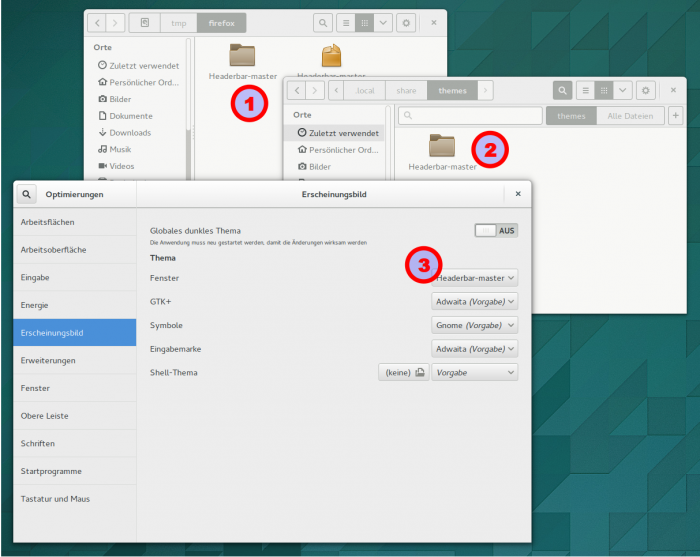
Task: Click the plus button beside Alle Dateien
Action: [675, 116]
